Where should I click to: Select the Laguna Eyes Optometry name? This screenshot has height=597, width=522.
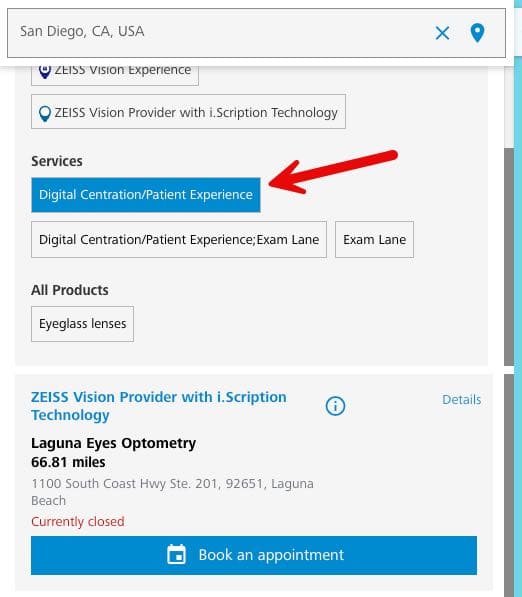[x=113, y=443]
